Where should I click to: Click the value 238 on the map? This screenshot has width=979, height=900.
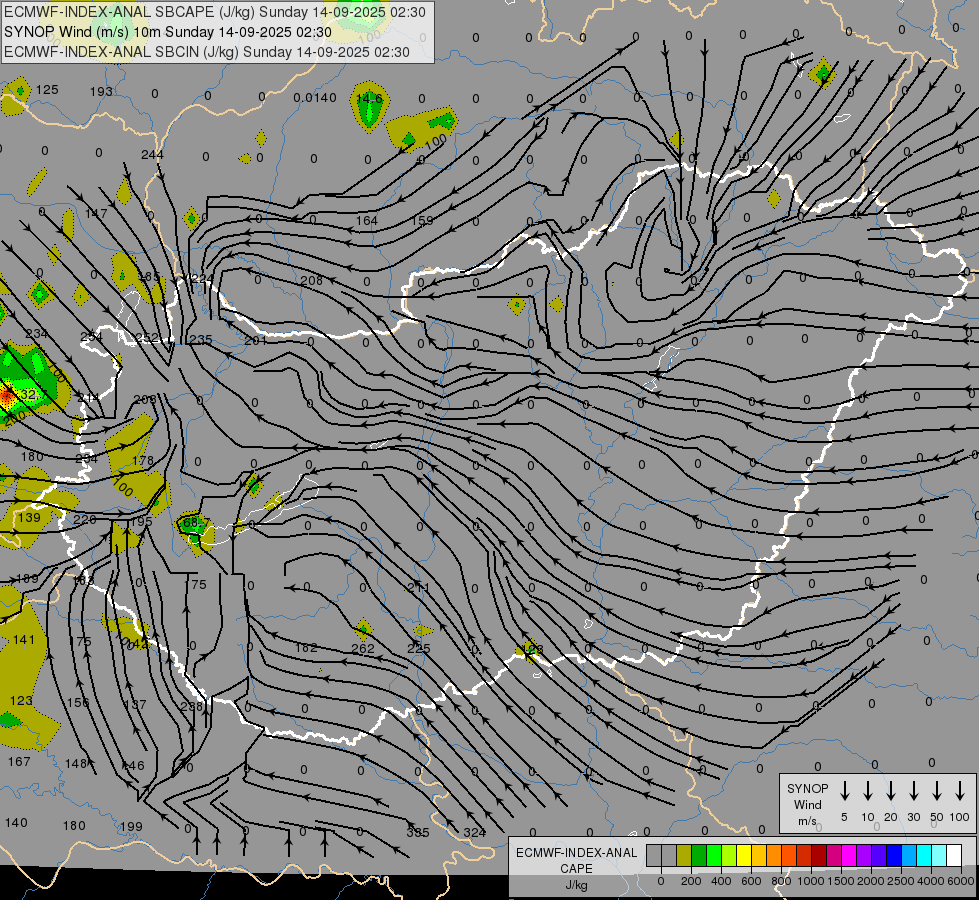tap(192, 706)
